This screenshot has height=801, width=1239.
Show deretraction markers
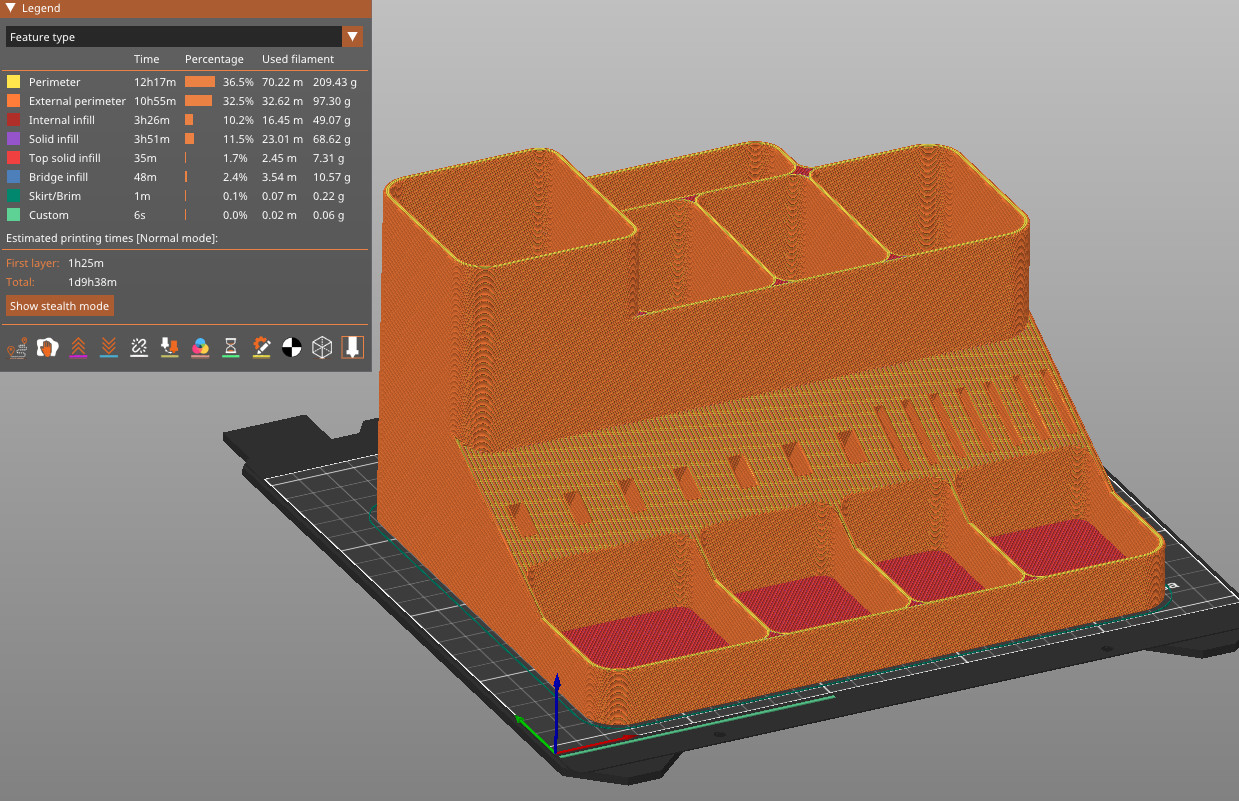pyautogui.click(x=108, y=347)
